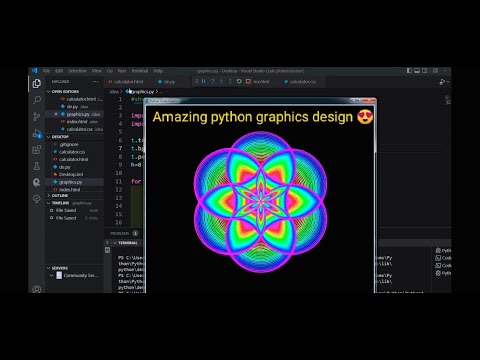480x360 pixels.
Task: Open Run and Debug view
Action: coord(37,133)
